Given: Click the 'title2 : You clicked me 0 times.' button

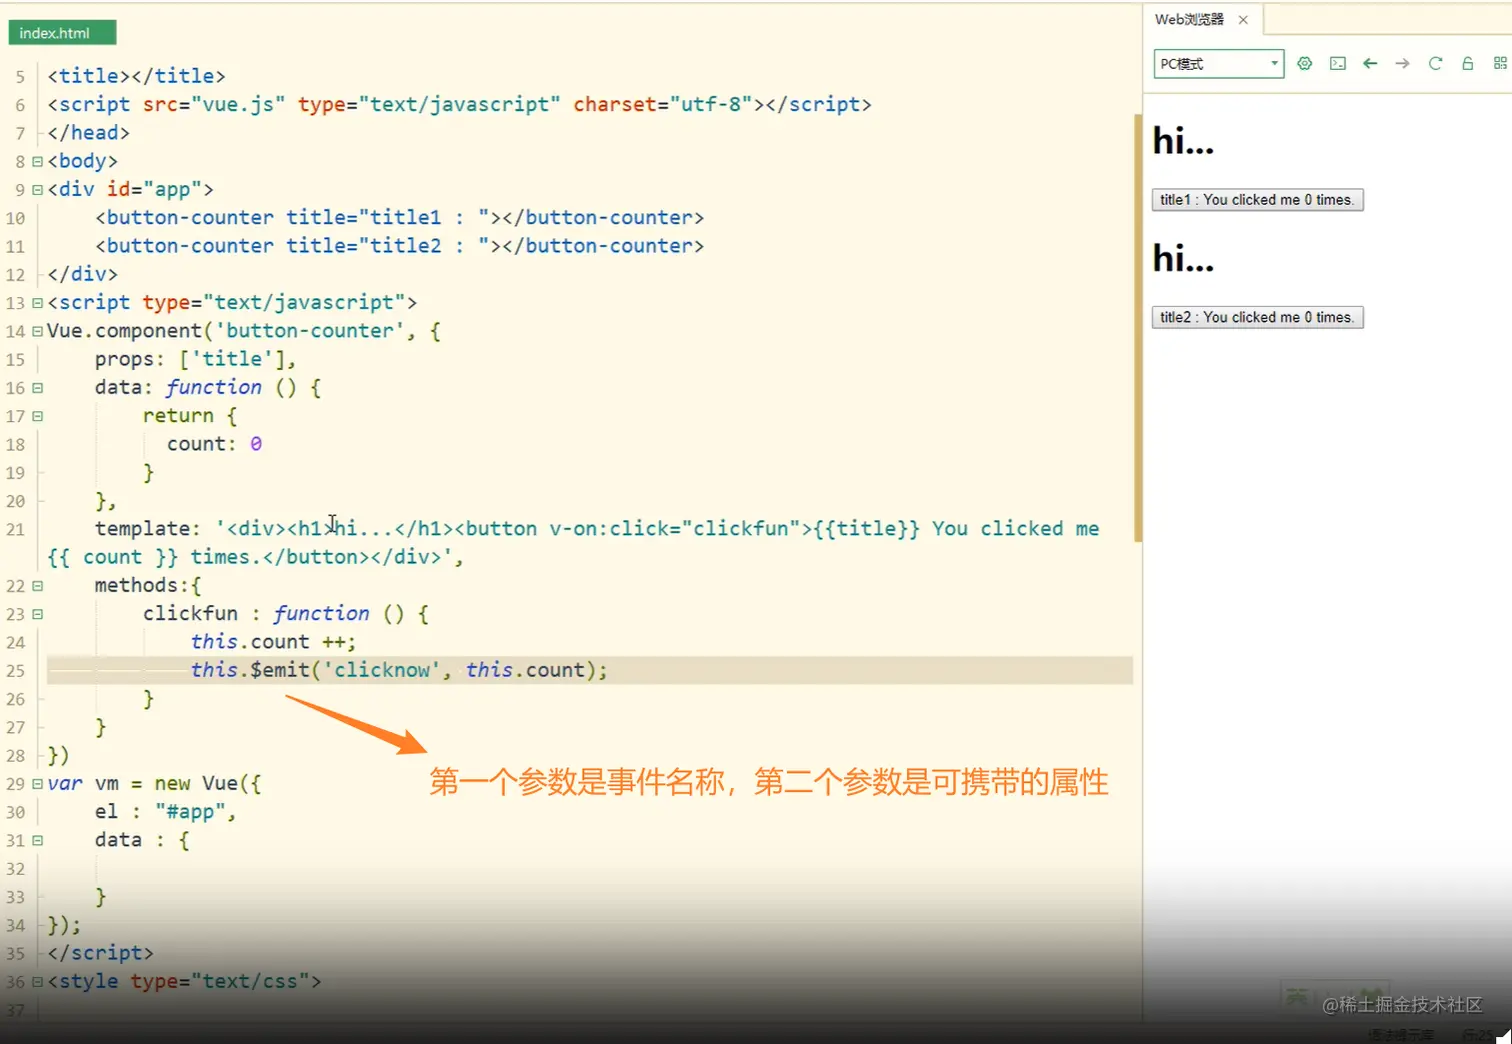Looking at the screenshot, I should click(x=1257, y=317).
